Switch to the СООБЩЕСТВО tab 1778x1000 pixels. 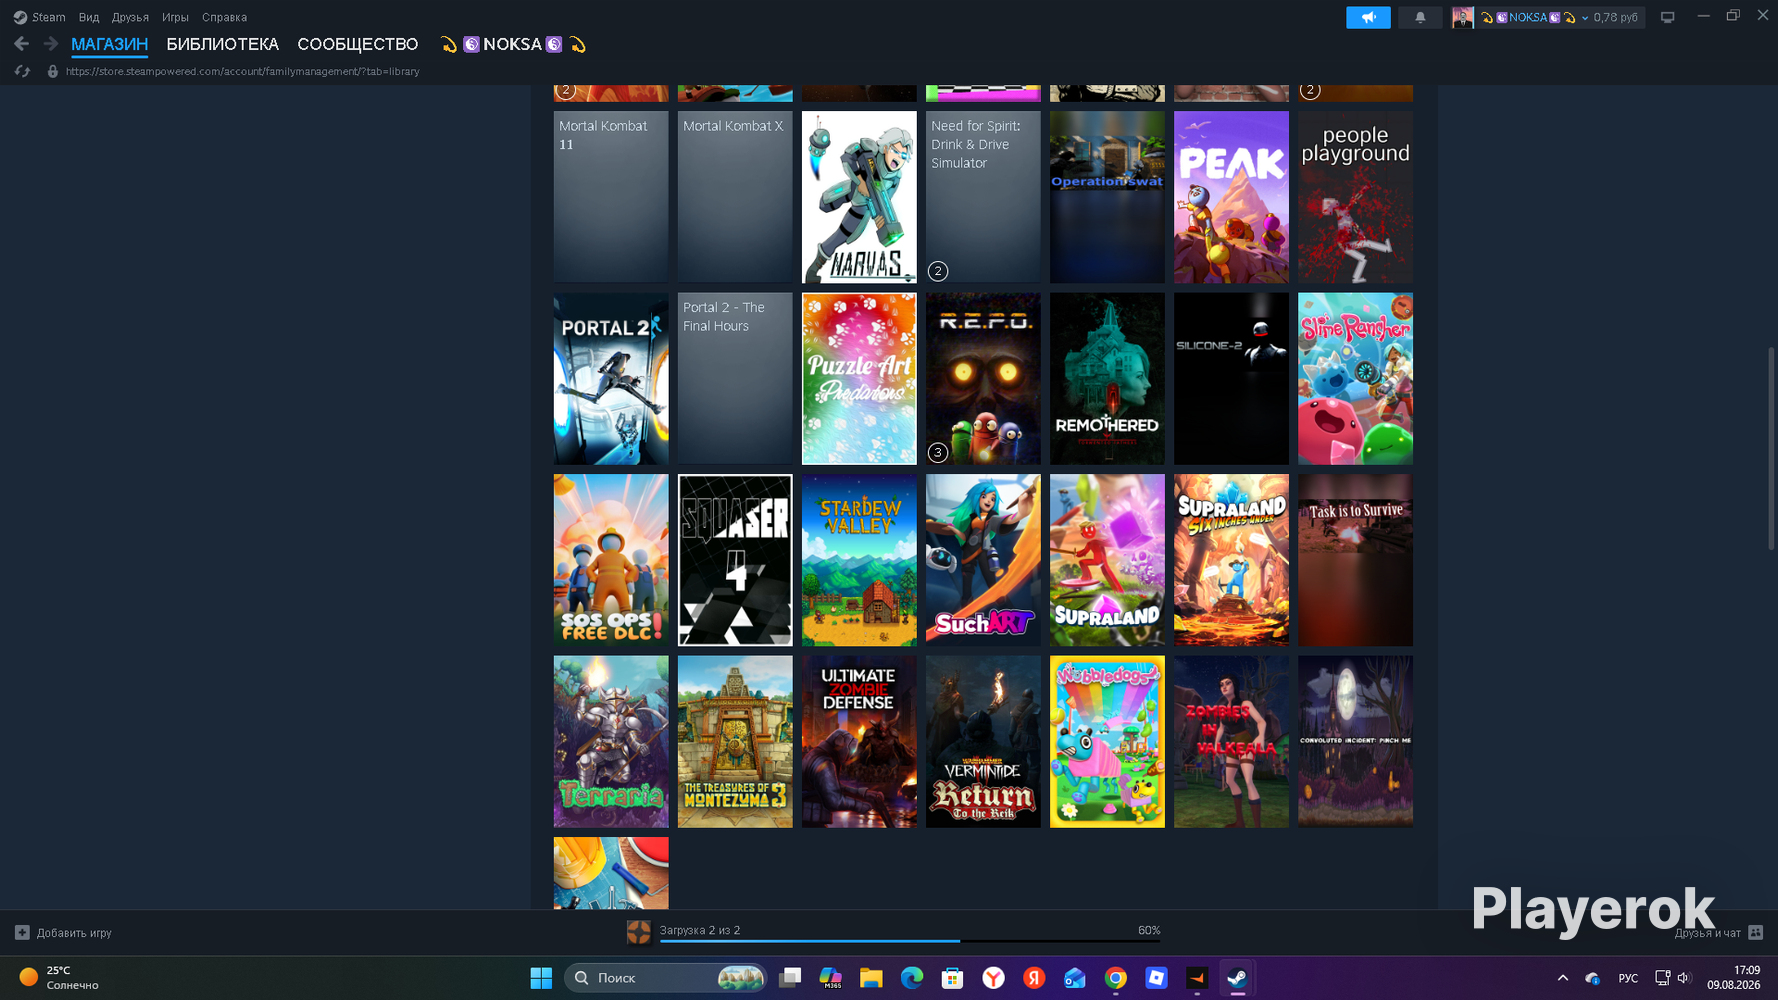tap(357, 44)
